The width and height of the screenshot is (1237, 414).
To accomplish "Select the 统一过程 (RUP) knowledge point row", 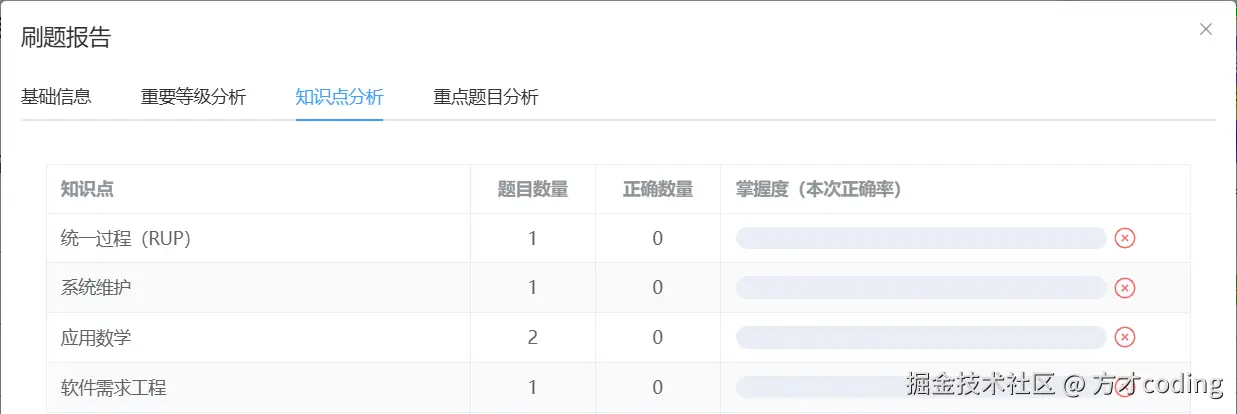I will tap(125, 238).
